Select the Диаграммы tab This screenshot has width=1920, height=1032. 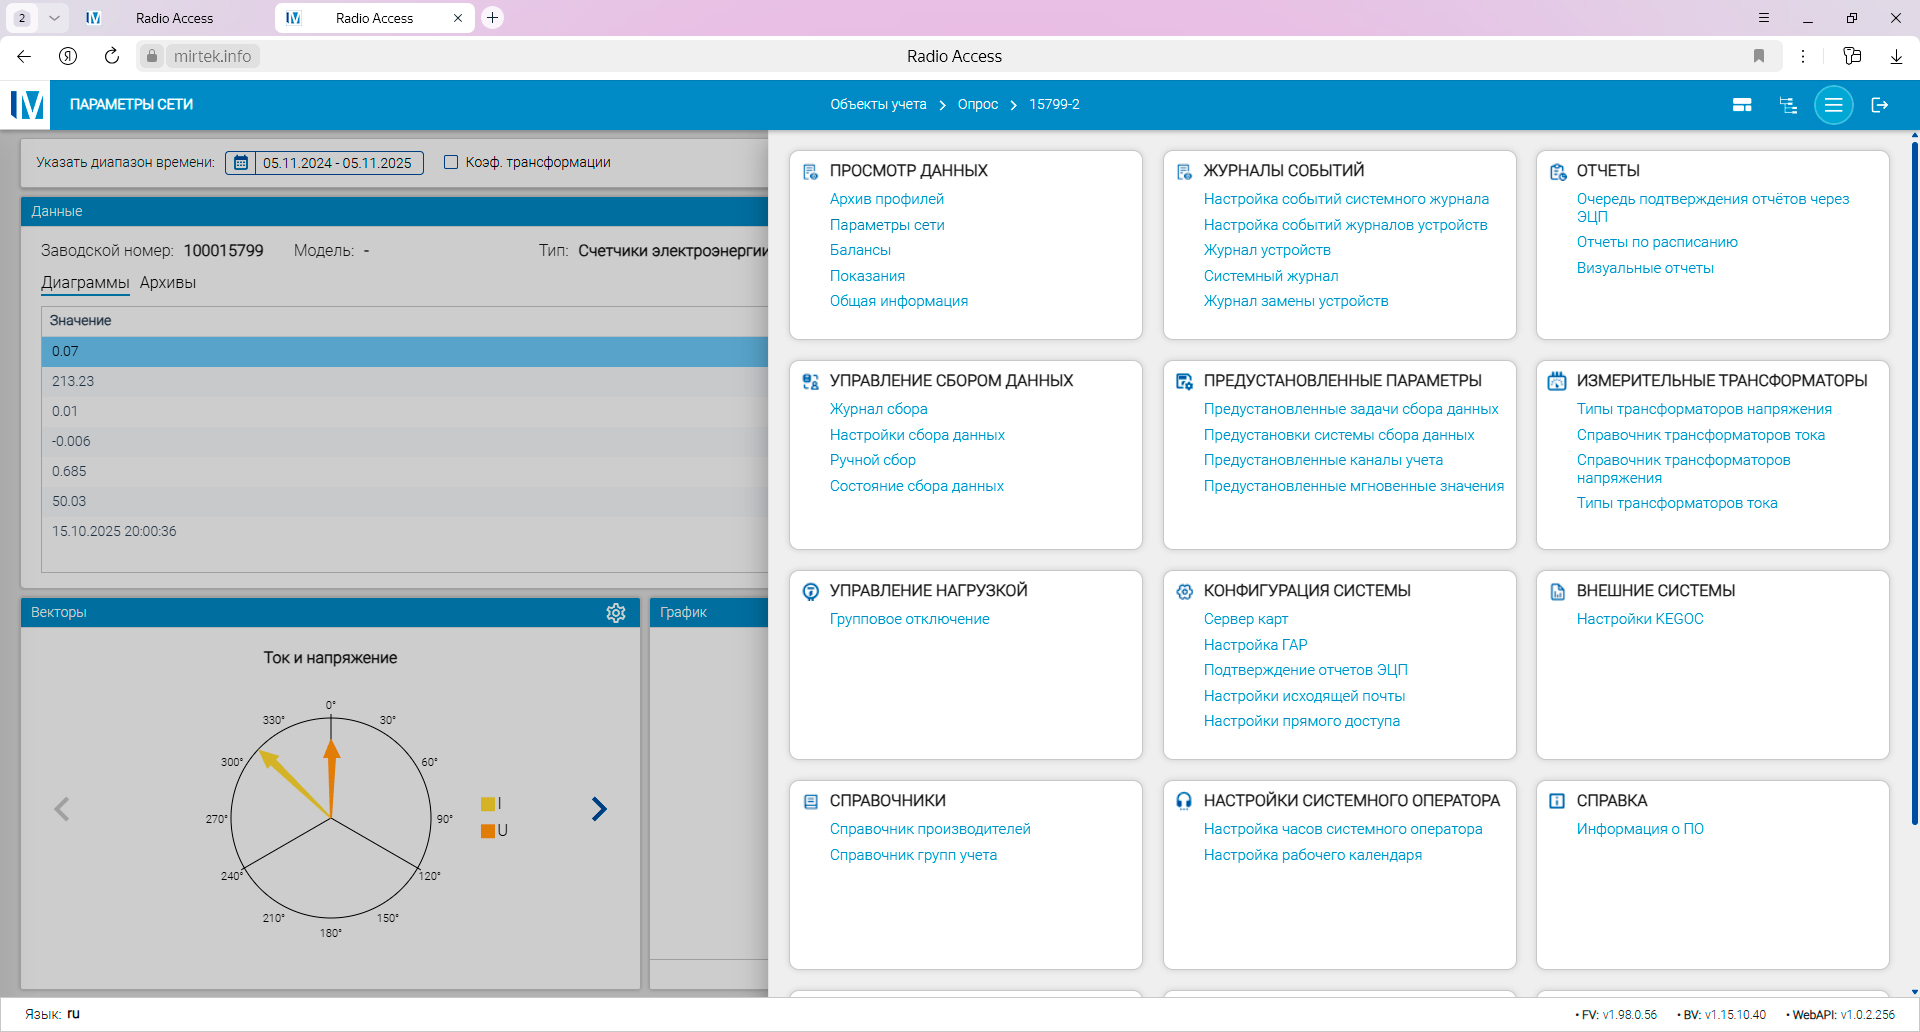(85, 283)
